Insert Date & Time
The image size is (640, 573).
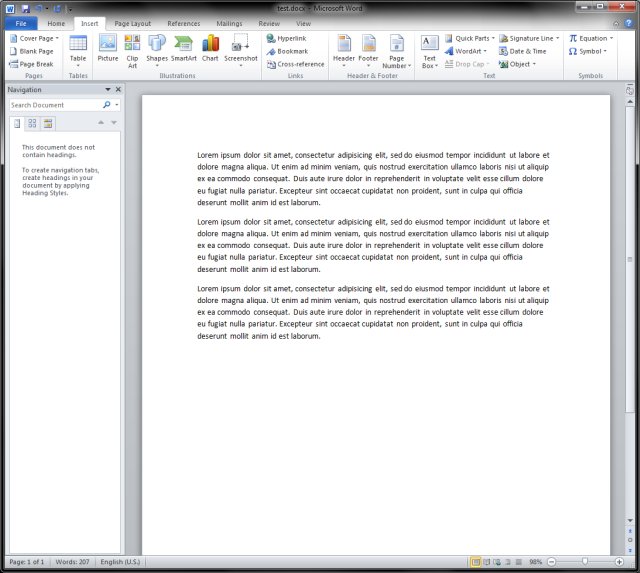coord(522,51)
